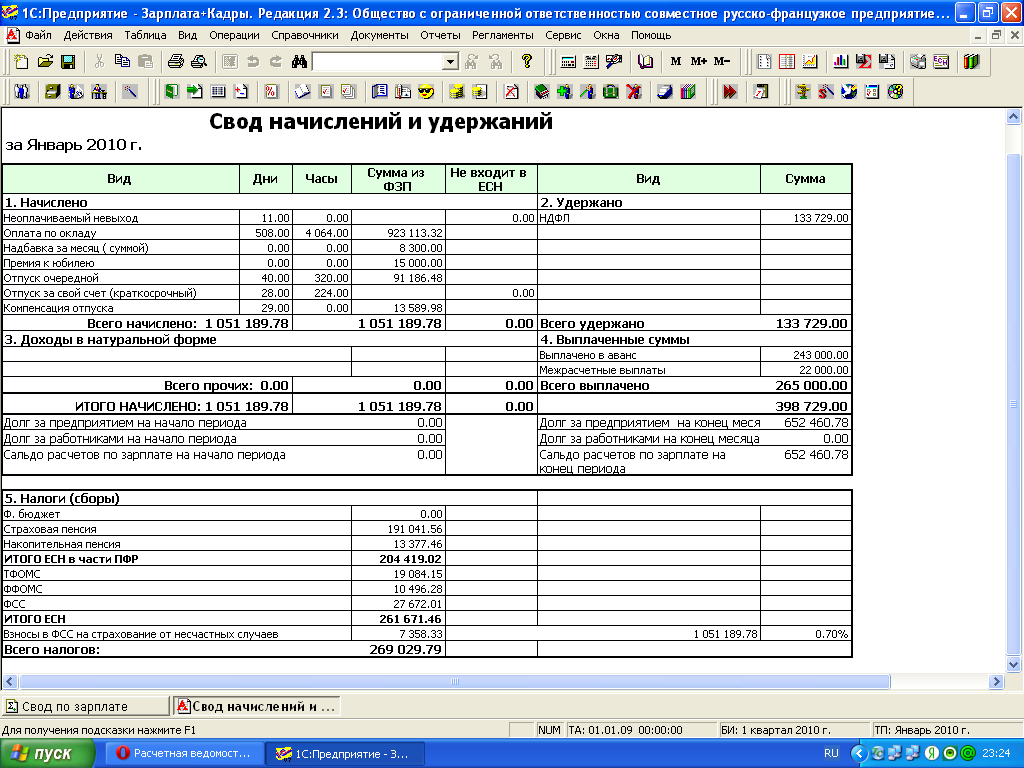
Task: Click the horizontal scrollbar left arrow
Action: pyautogui.click(x=10, y=681)
